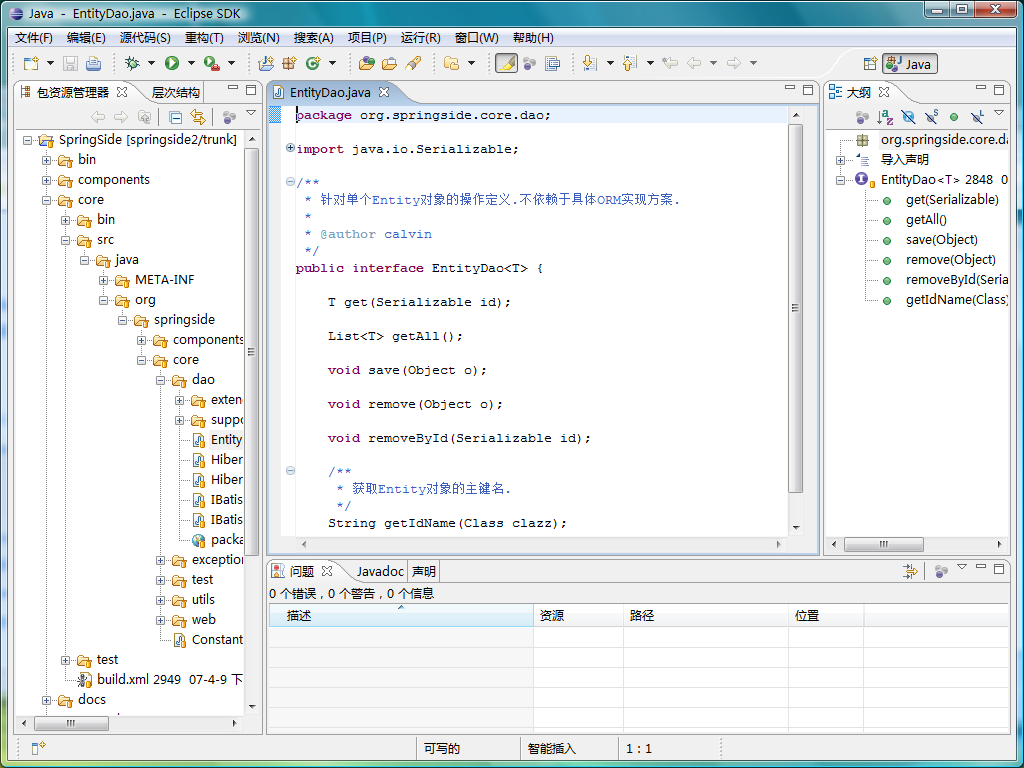Open the 重构(T) menu
The image size is (1024, 768).
[204, 38]
